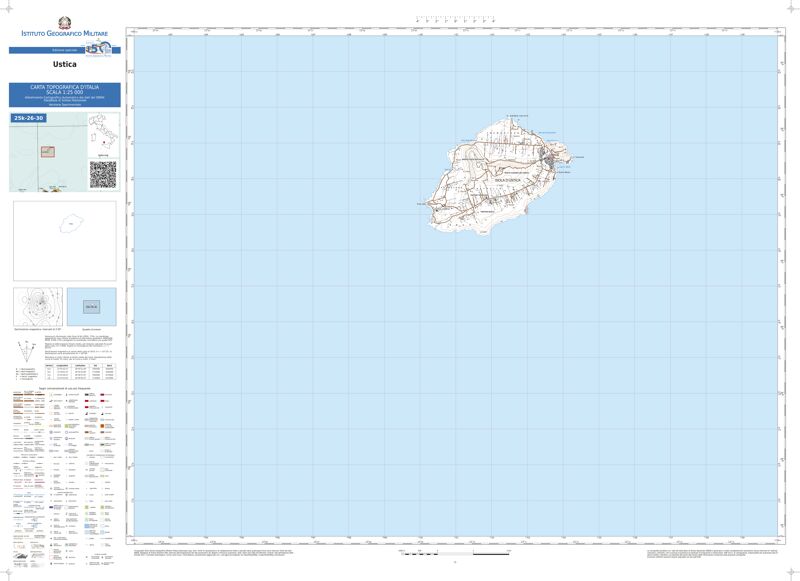Click the graphic scale bar below the map
This screenshot has width=800, height=581.
455,551
